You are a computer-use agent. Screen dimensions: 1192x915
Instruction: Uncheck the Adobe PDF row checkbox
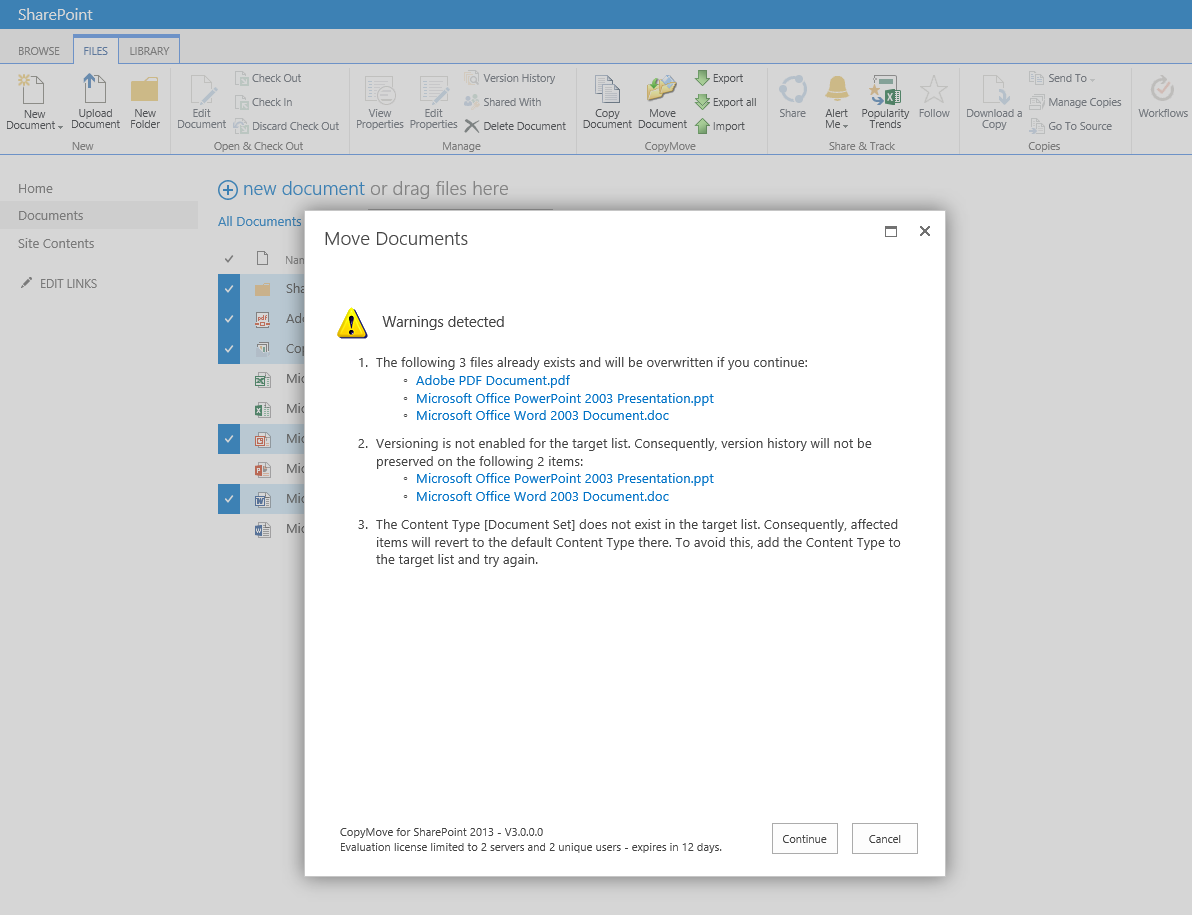[x=229, y=319]
